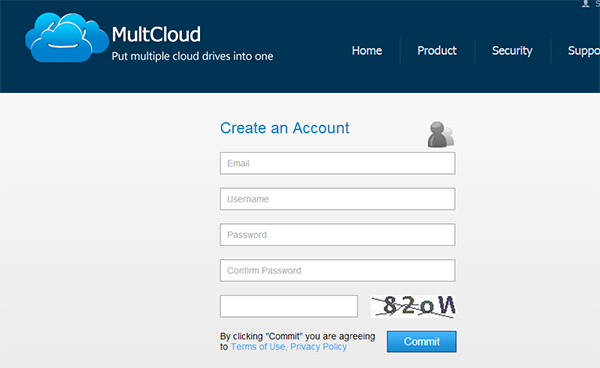600x368 pixels.
Task: Click the captcha image to refresh
Action: (x=413, y=306)
